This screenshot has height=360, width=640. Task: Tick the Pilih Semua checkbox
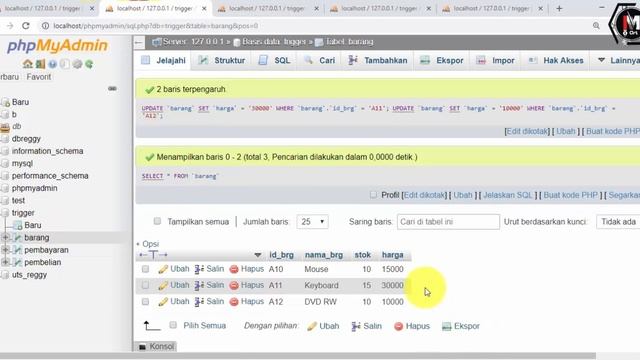173,325
